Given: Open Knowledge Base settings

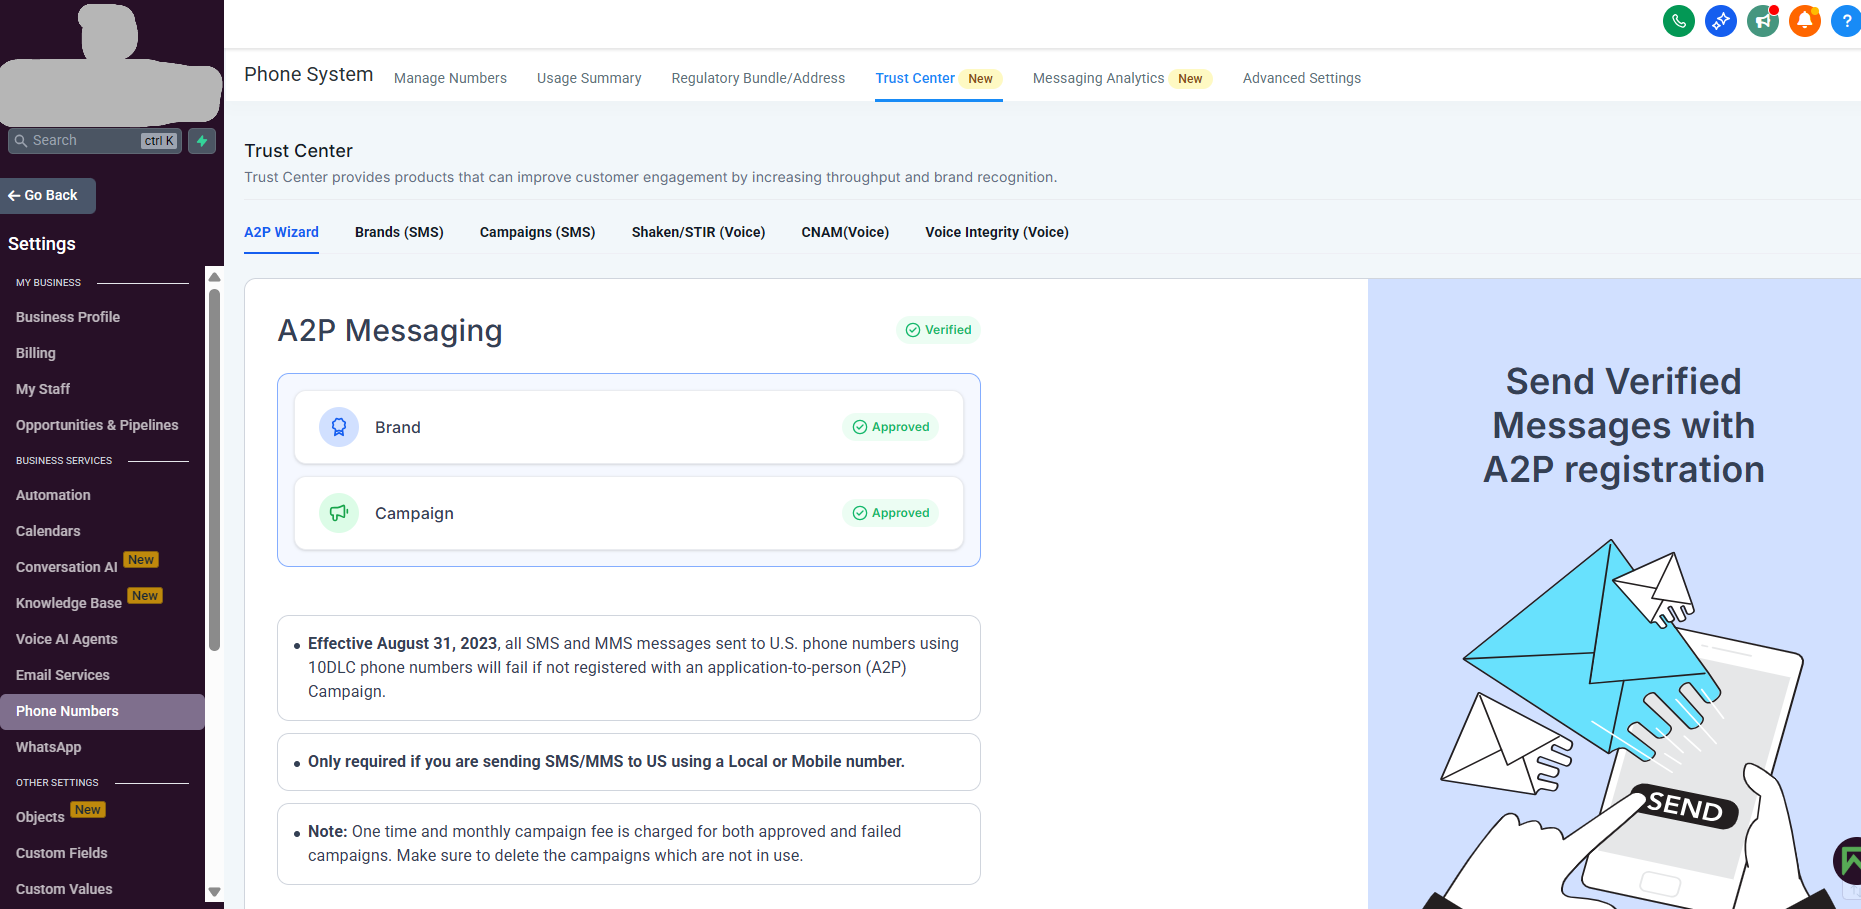Looking at the screenshot, I should (x=69, y=603).
